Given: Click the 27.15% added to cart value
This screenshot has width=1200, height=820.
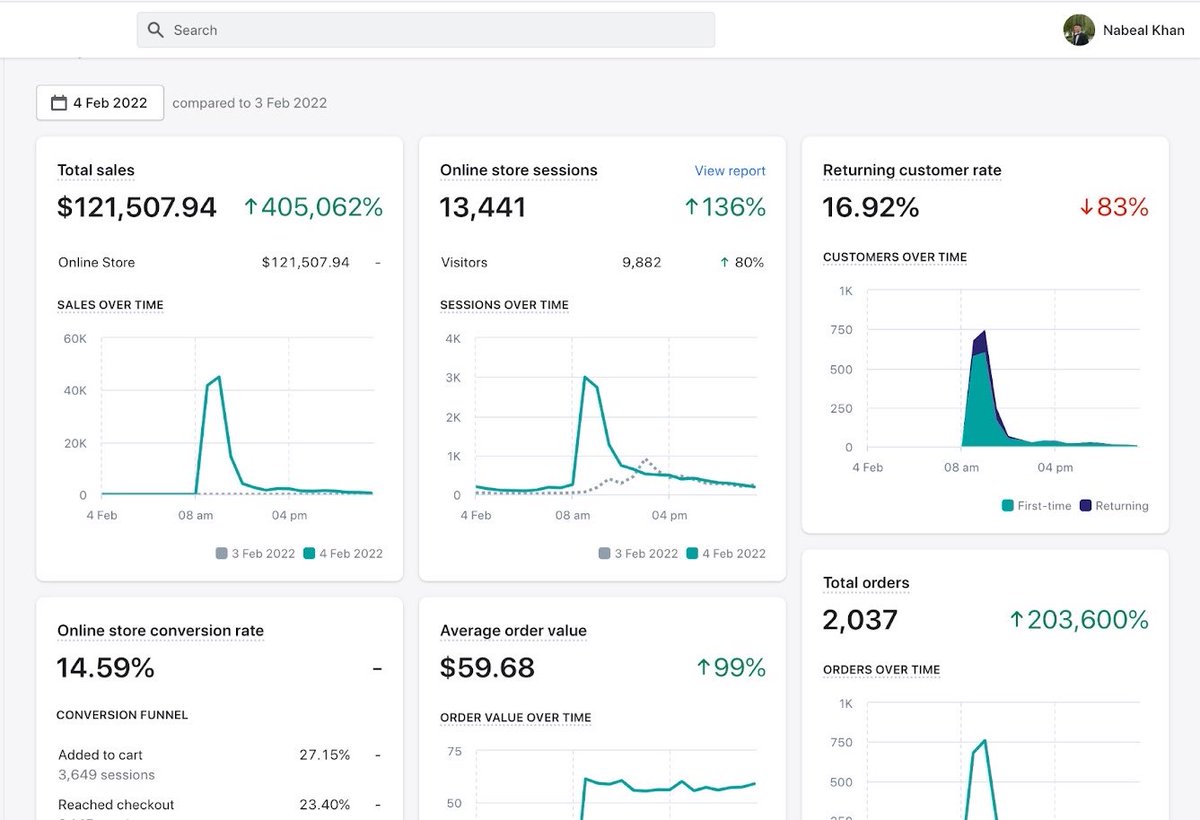Looking at the screenshot, I should (325, 755).
